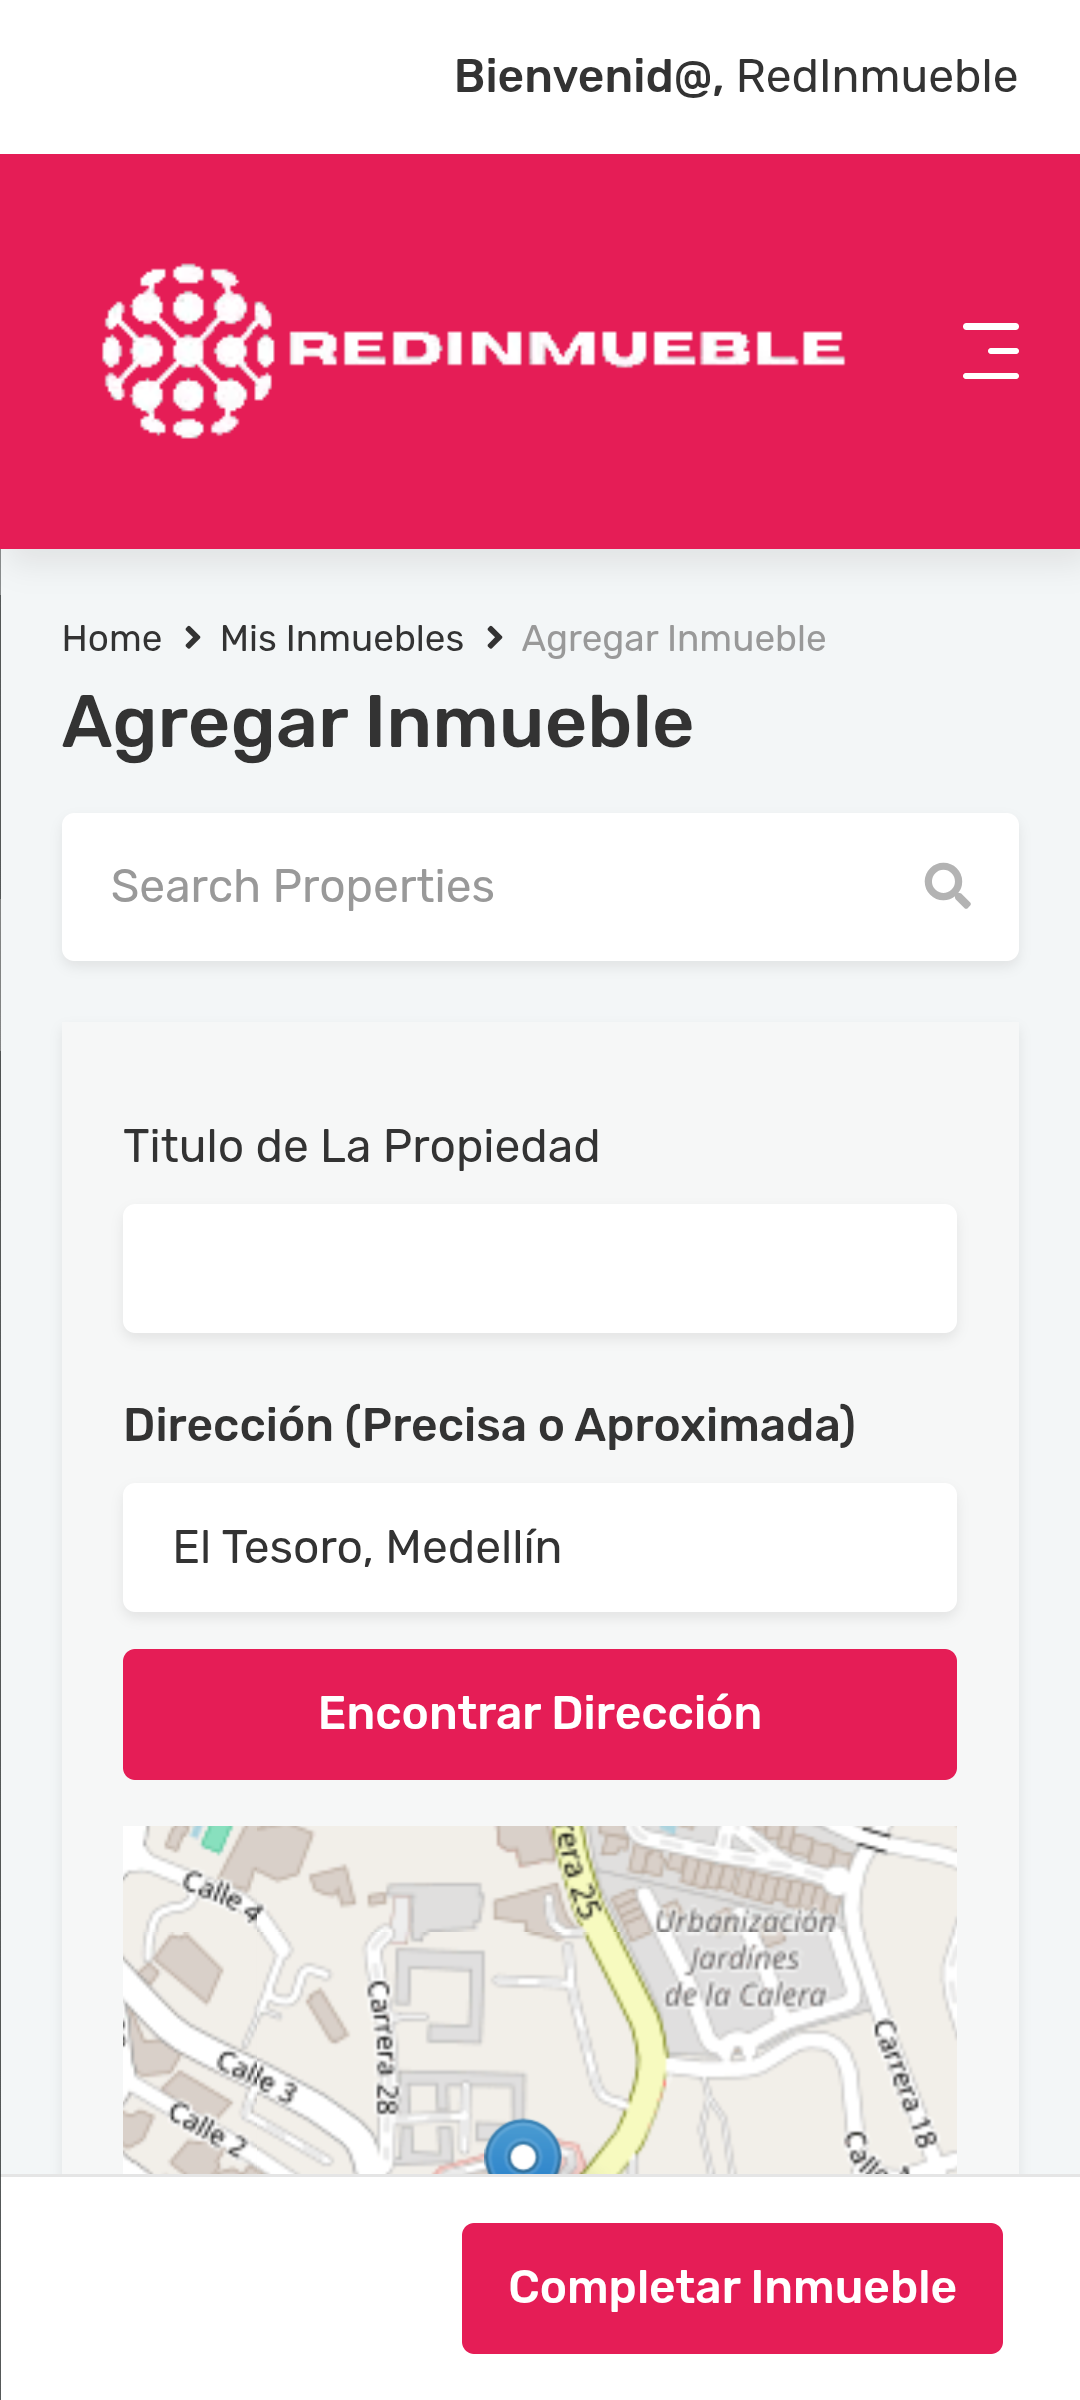Viewport: 1080px width, 2400px height.
Task: Open the Bienvenid@, RedInmueble account link
Action: point(735,77)
